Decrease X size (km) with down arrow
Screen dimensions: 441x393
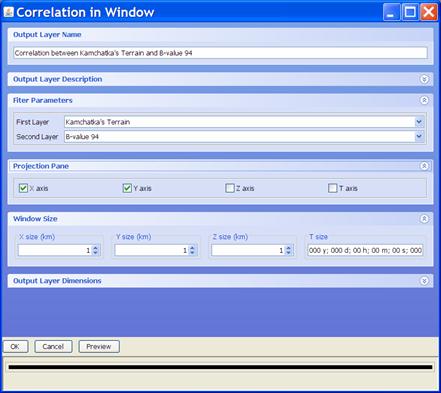coord(95,253)
